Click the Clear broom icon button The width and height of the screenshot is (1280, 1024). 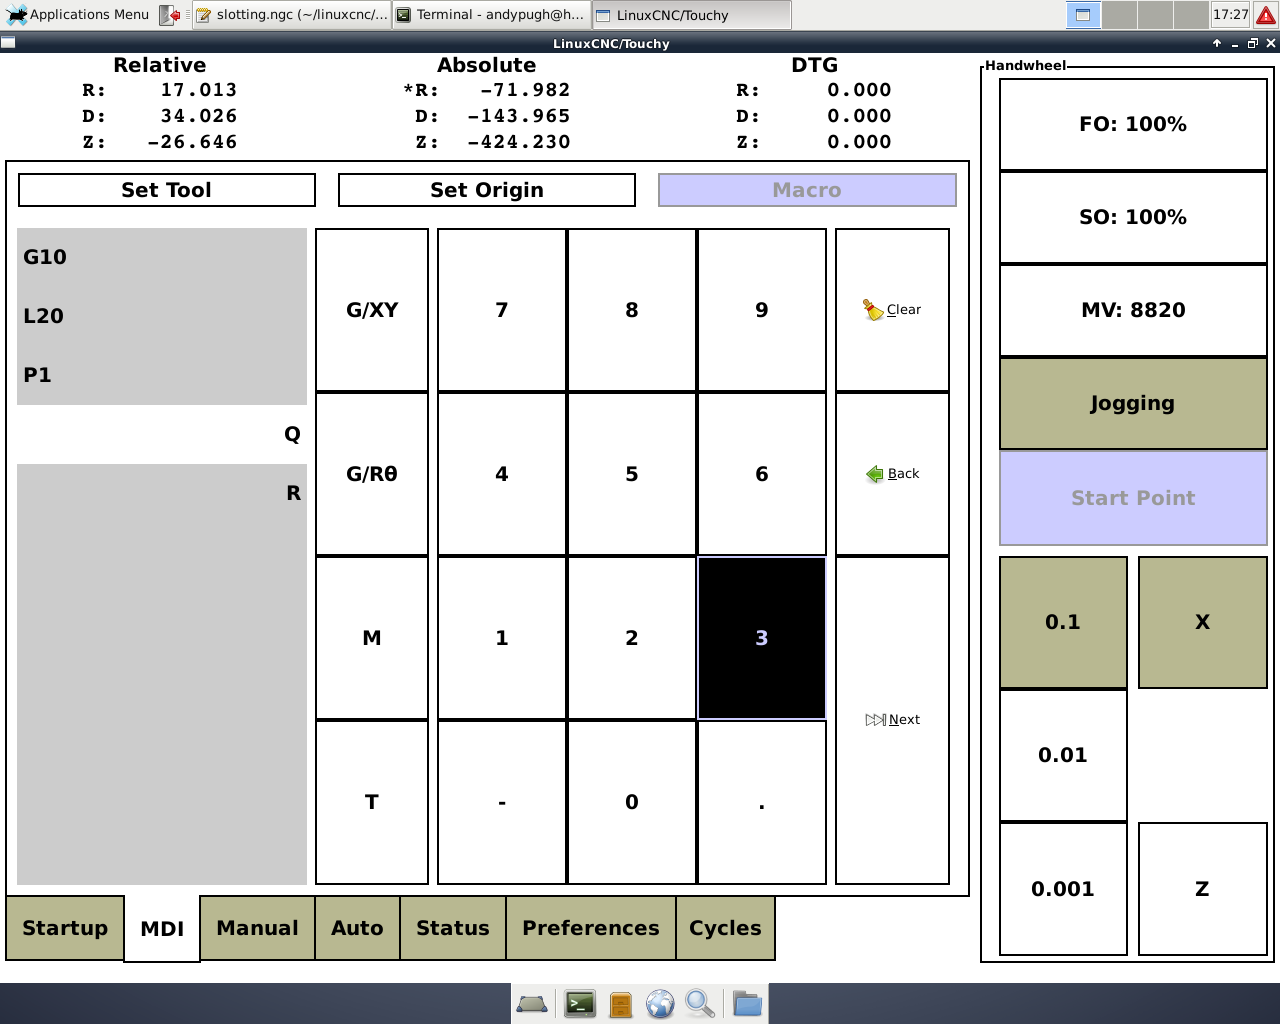(x=892, y=310)
